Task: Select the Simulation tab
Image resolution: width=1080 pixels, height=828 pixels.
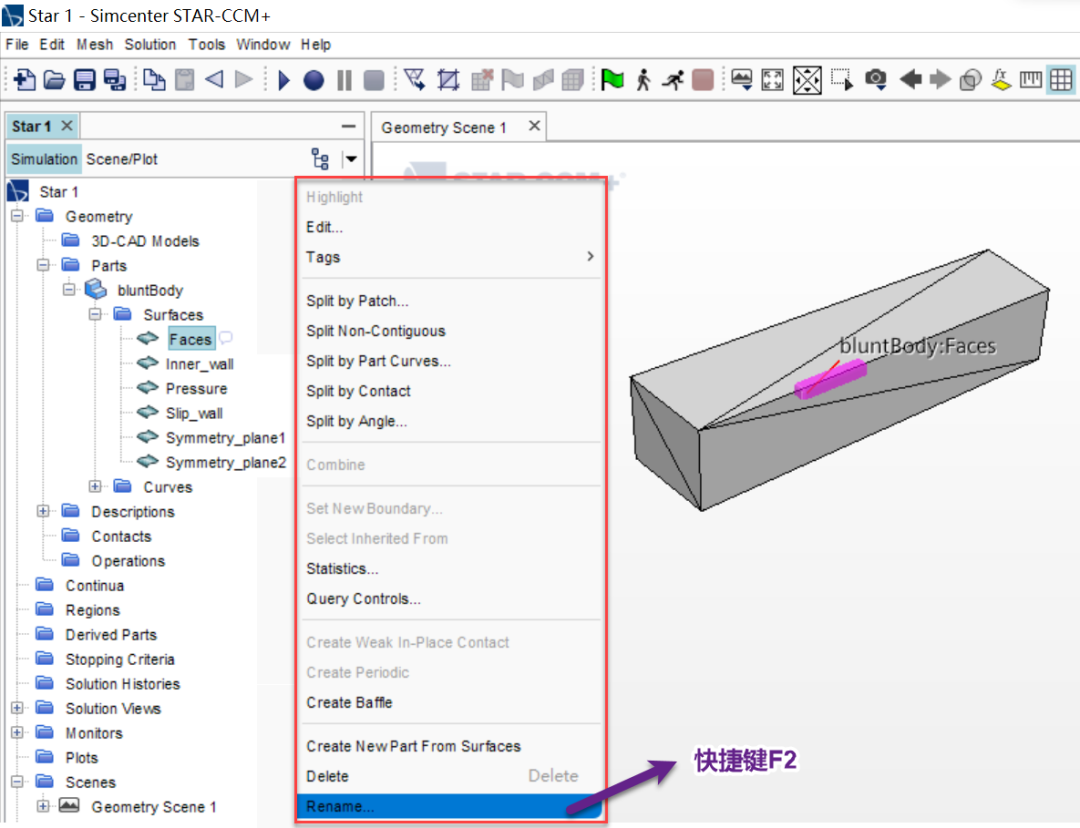Action: tap(44, 159)
